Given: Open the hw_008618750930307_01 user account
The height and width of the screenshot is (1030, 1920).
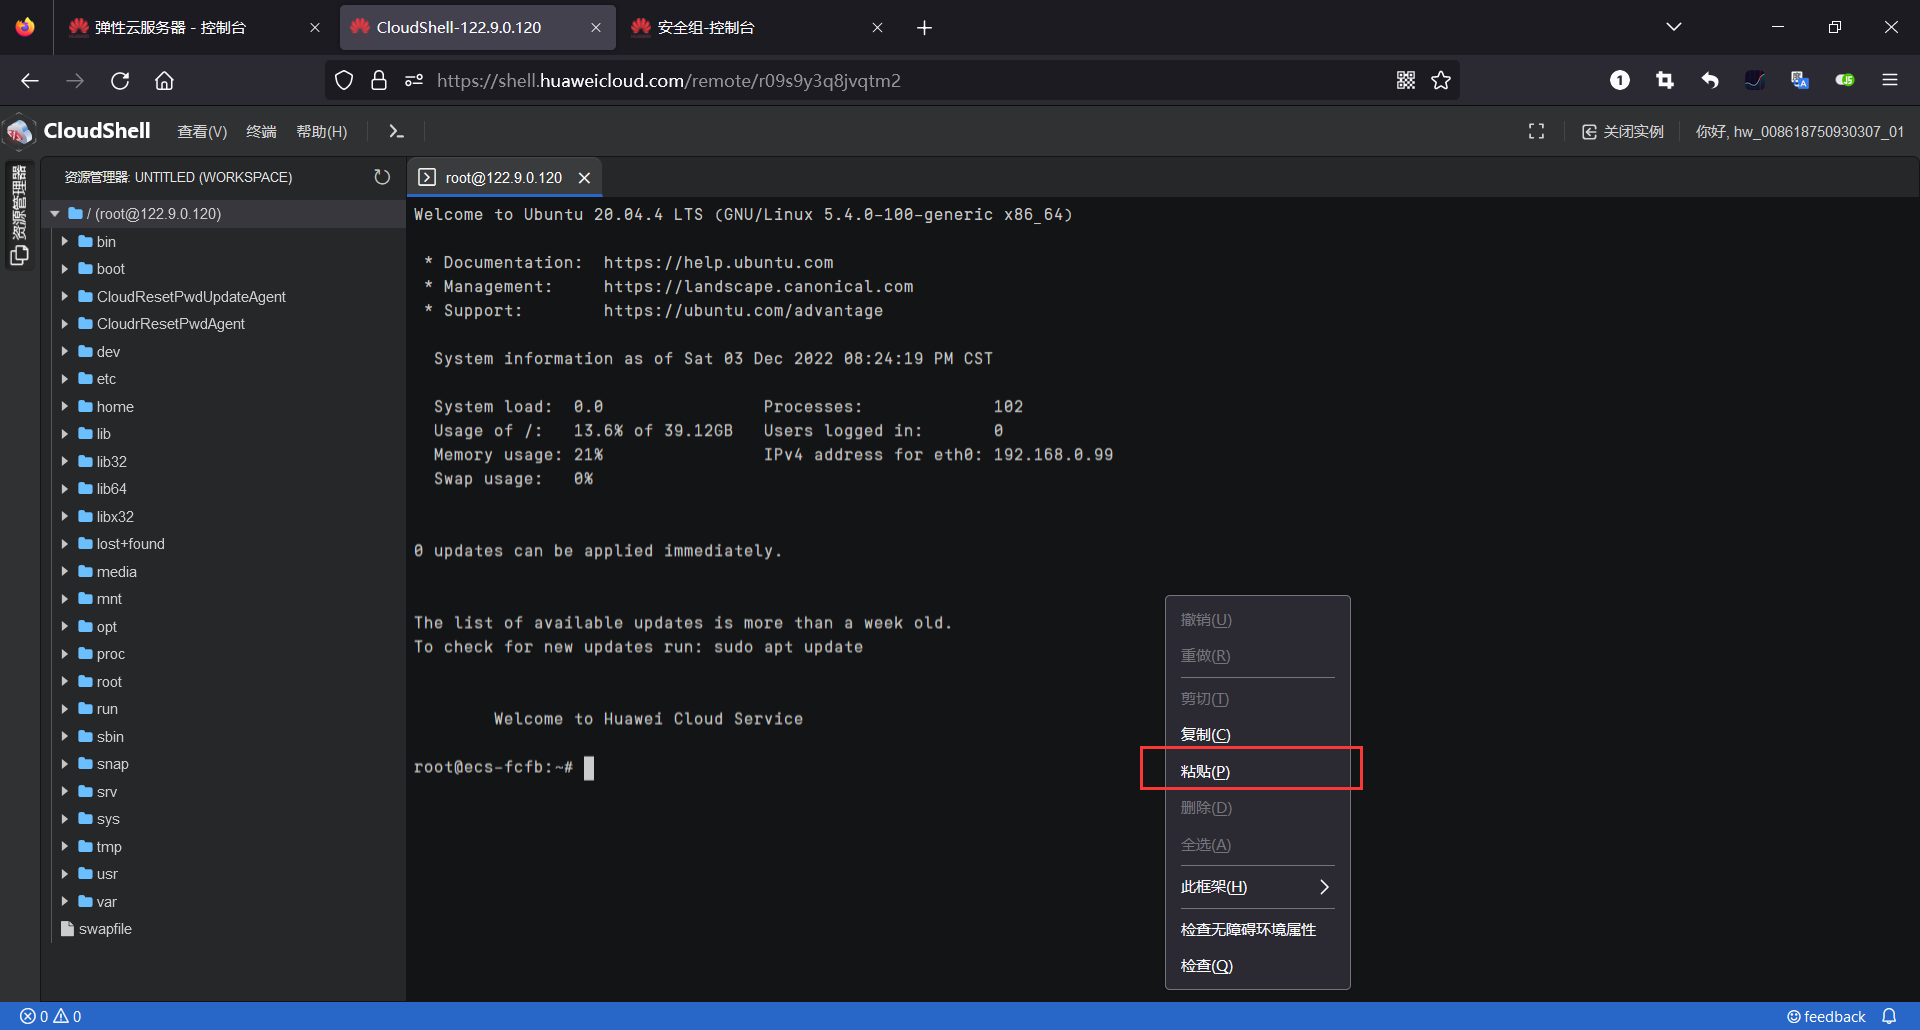Looking at the screenshot, I should click(x=1799, y=132).
